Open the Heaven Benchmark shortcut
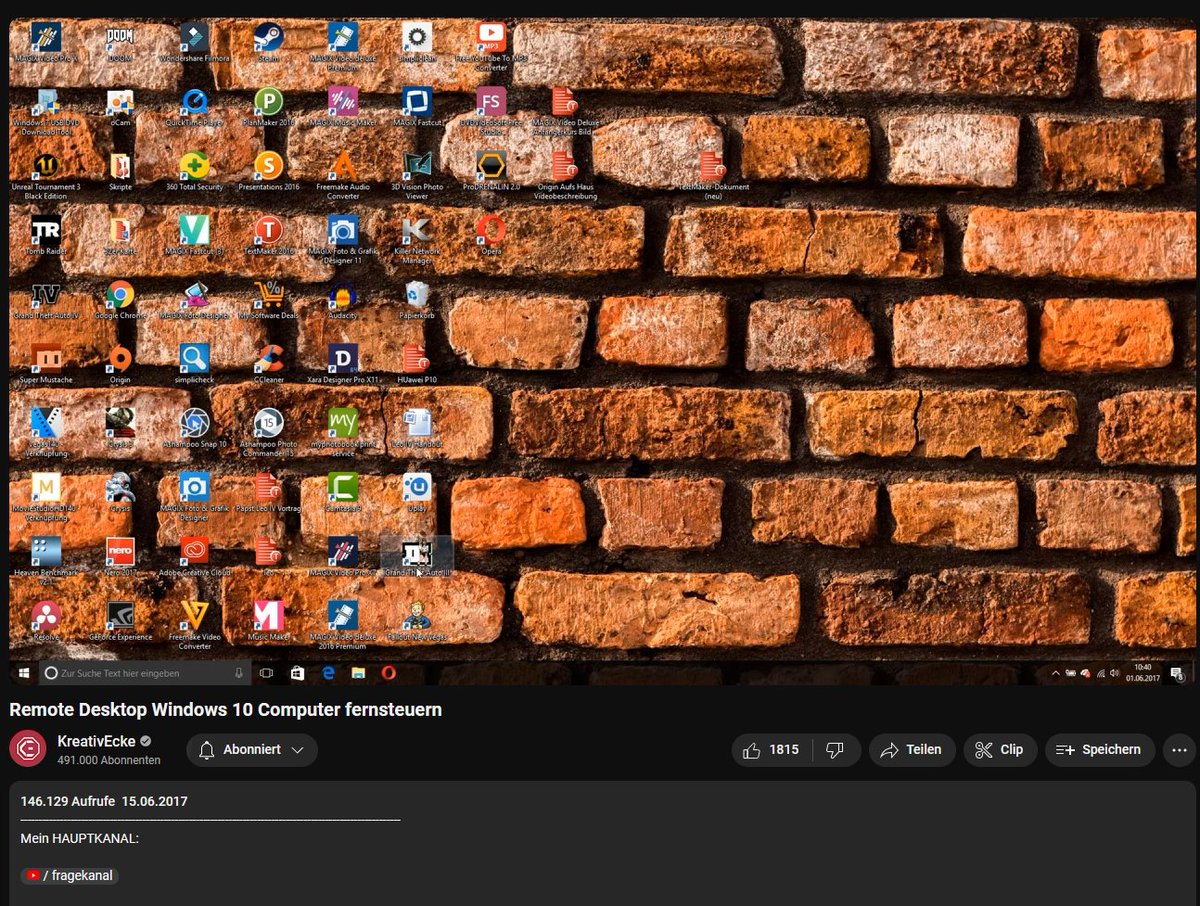Image resolution: width=1200 pixels, height=906 pixels. pyautogui.click(x=46, y=561)
